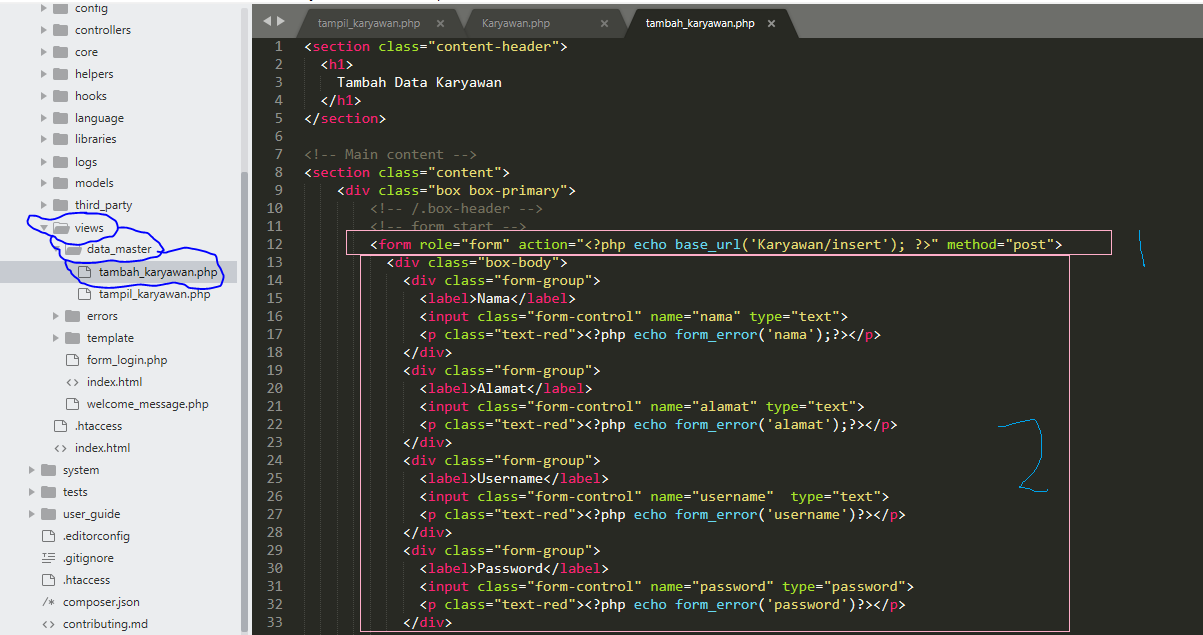
Task: Expand the system folder arrow
Action: tap(32, 470)
